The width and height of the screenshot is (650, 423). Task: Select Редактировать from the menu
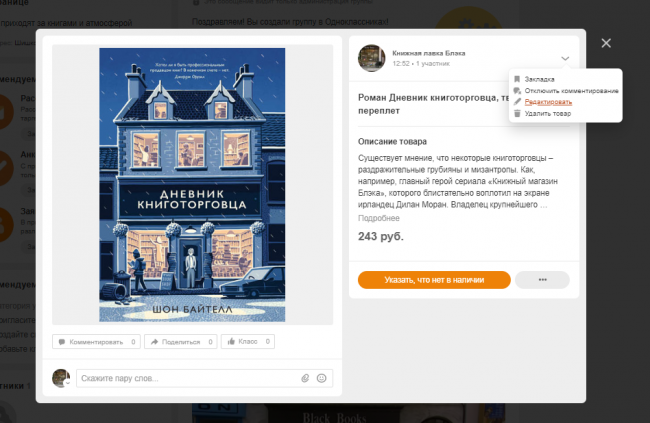[548, 102]
